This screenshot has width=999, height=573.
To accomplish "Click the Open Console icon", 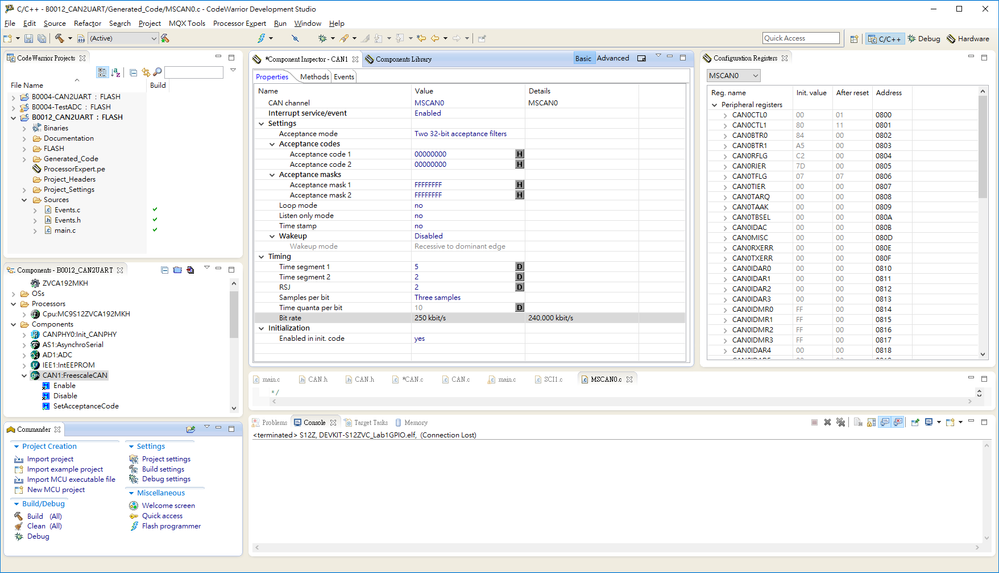I will 949,423.
